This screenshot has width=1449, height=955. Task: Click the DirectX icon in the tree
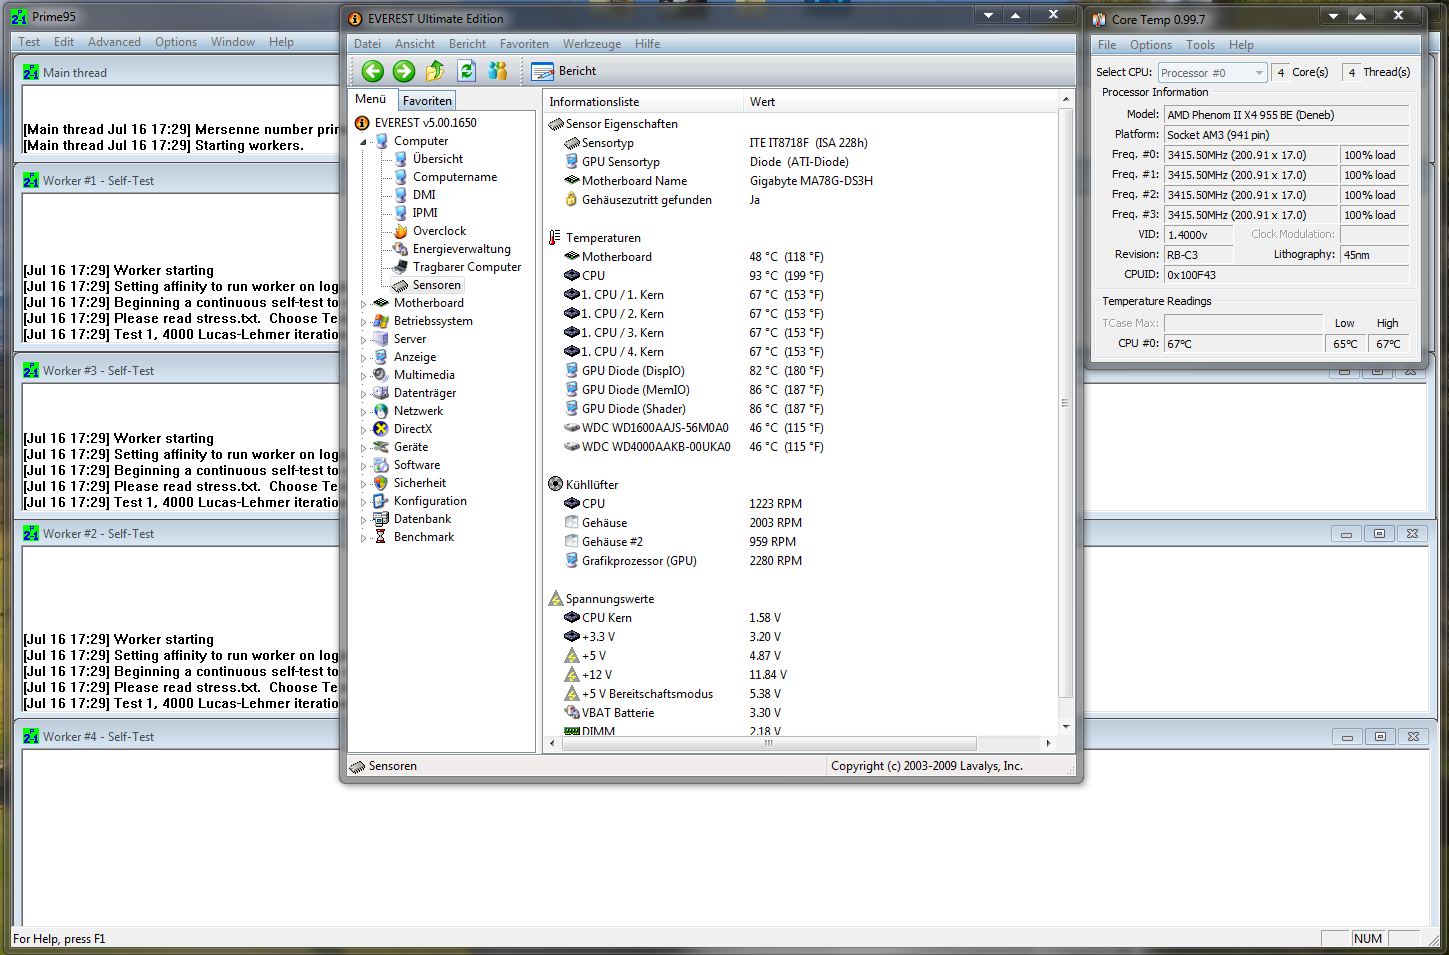381,429
